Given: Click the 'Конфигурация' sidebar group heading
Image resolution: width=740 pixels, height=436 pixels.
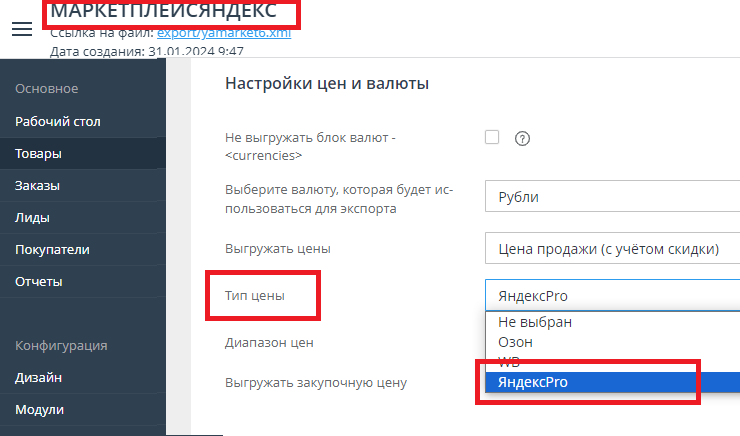Looking at the screenshot, I should 61,345.
